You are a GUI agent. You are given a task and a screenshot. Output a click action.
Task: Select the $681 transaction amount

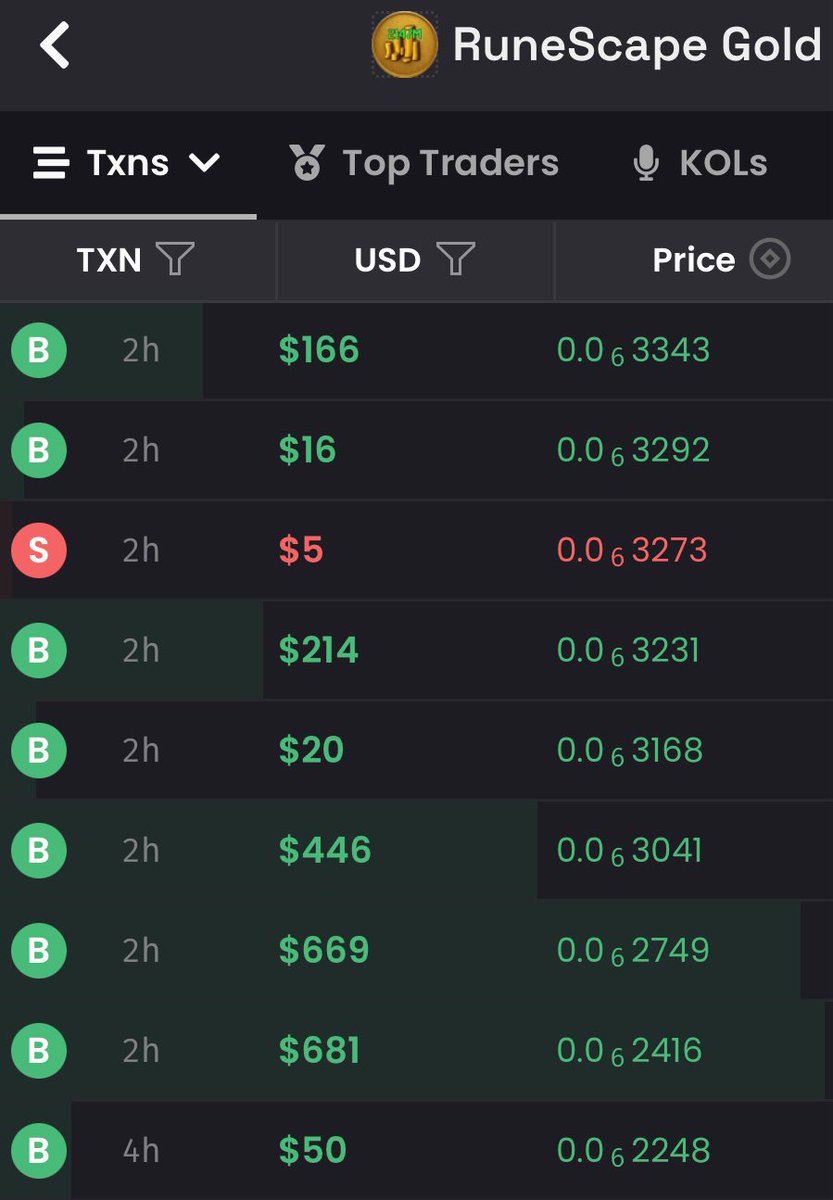click(319, 1050)
